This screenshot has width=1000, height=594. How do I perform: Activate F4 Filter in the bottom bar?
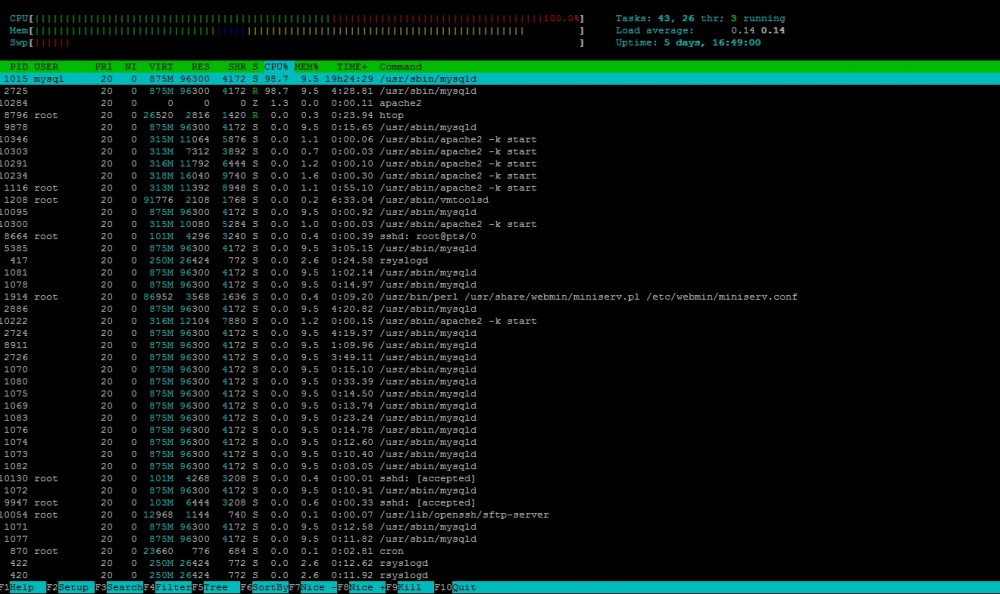(x=167, y=588)
